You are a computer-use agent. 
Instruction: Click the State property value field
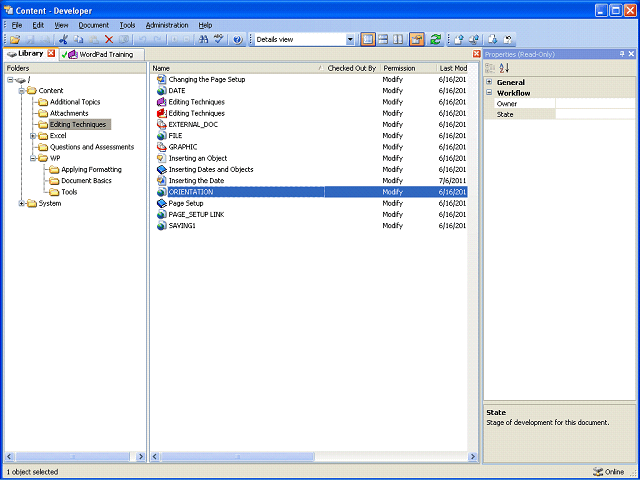tap(595, 114)
